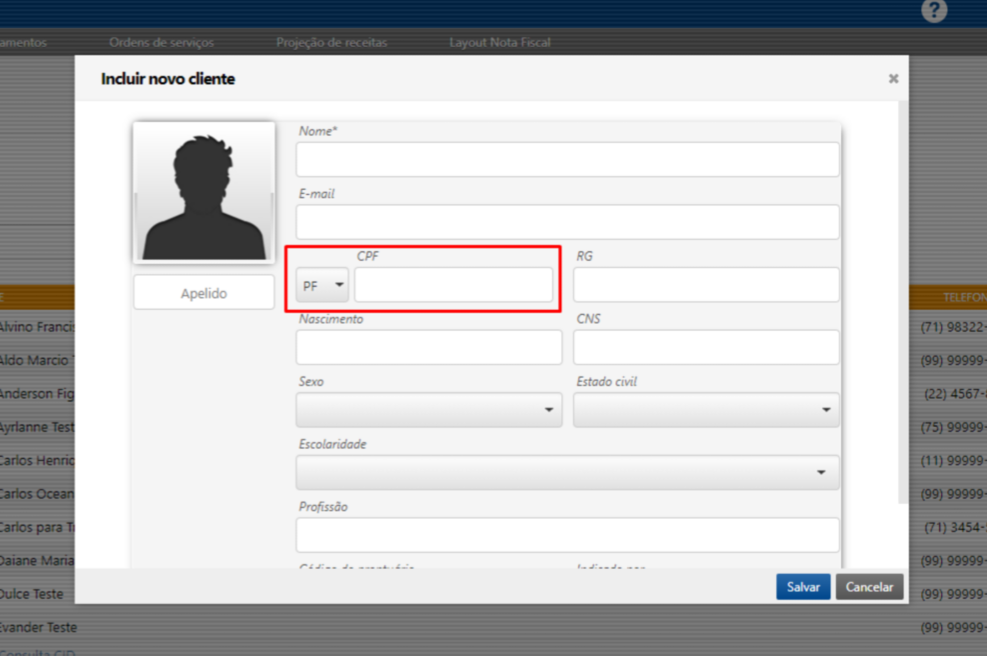Click the RG input field
987x656 pixels.
coord(706,285)
